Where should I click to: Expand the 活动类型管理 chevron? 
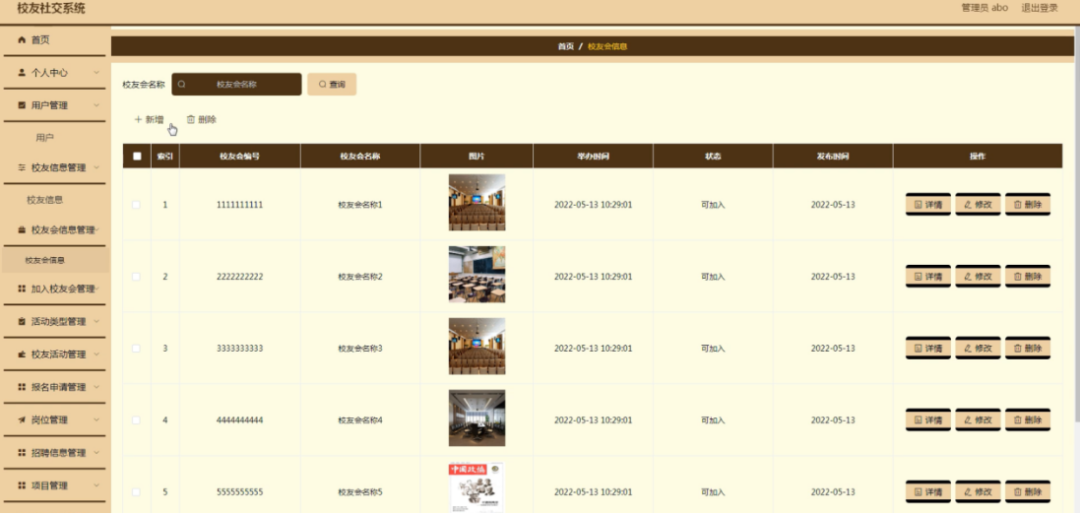pyautogui.click(x=96, y=322)
